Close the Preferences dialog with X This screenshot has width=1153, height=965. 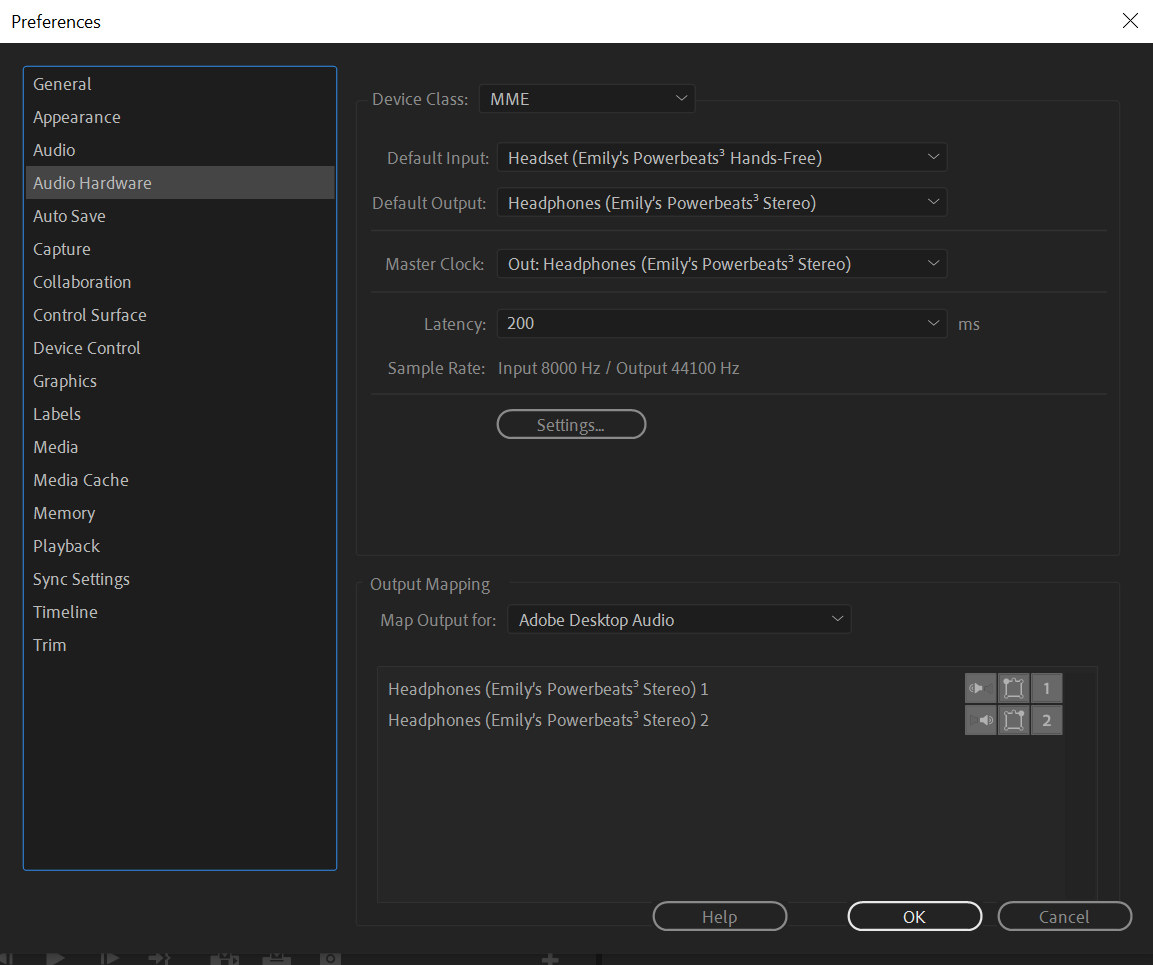(x=1130, y=21)
